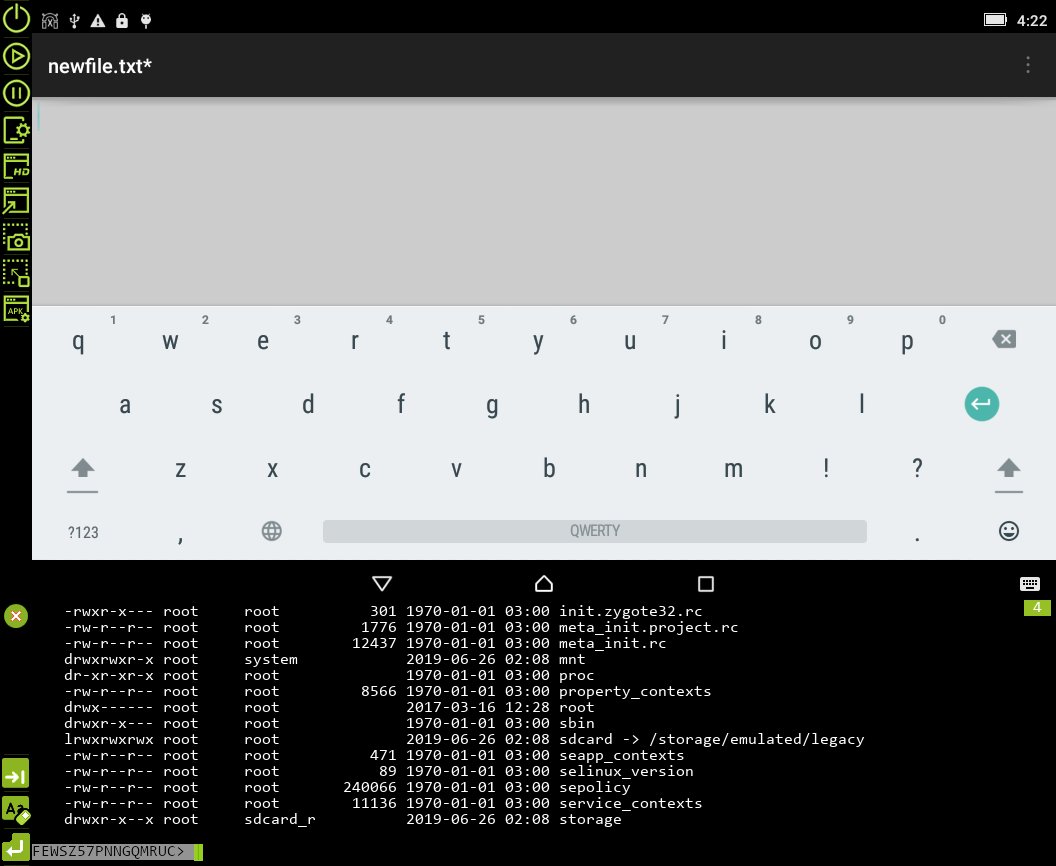Image resolution: width=1056 pixels, height=866 pixels.
Task: Click the play icon in the left sidebar
Action: point(16,57)
